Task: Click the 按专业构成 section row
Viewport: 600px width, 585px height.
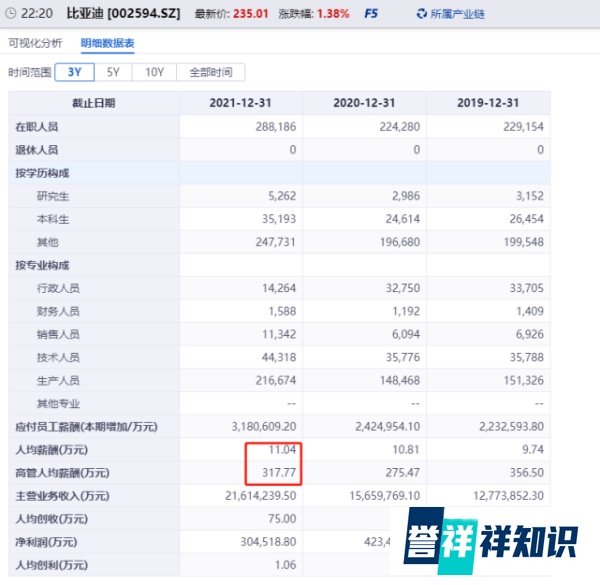Action: pyautogui.click(x=279, y=265)
